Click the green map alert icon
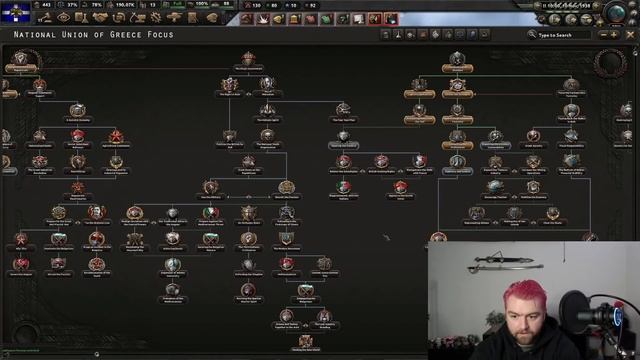Viewport: 640px width, 360px height. 326,19
